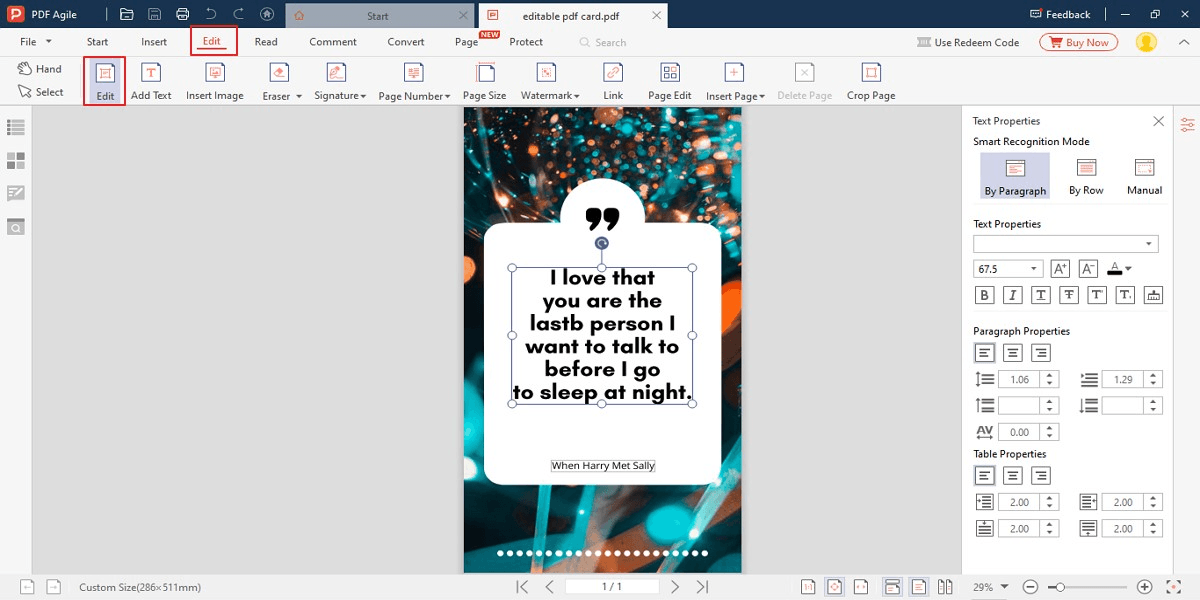Viewport: 1200px width, 600px height.
Task: Toggle underline text formatting
Action: click(x=1041, y=295)
